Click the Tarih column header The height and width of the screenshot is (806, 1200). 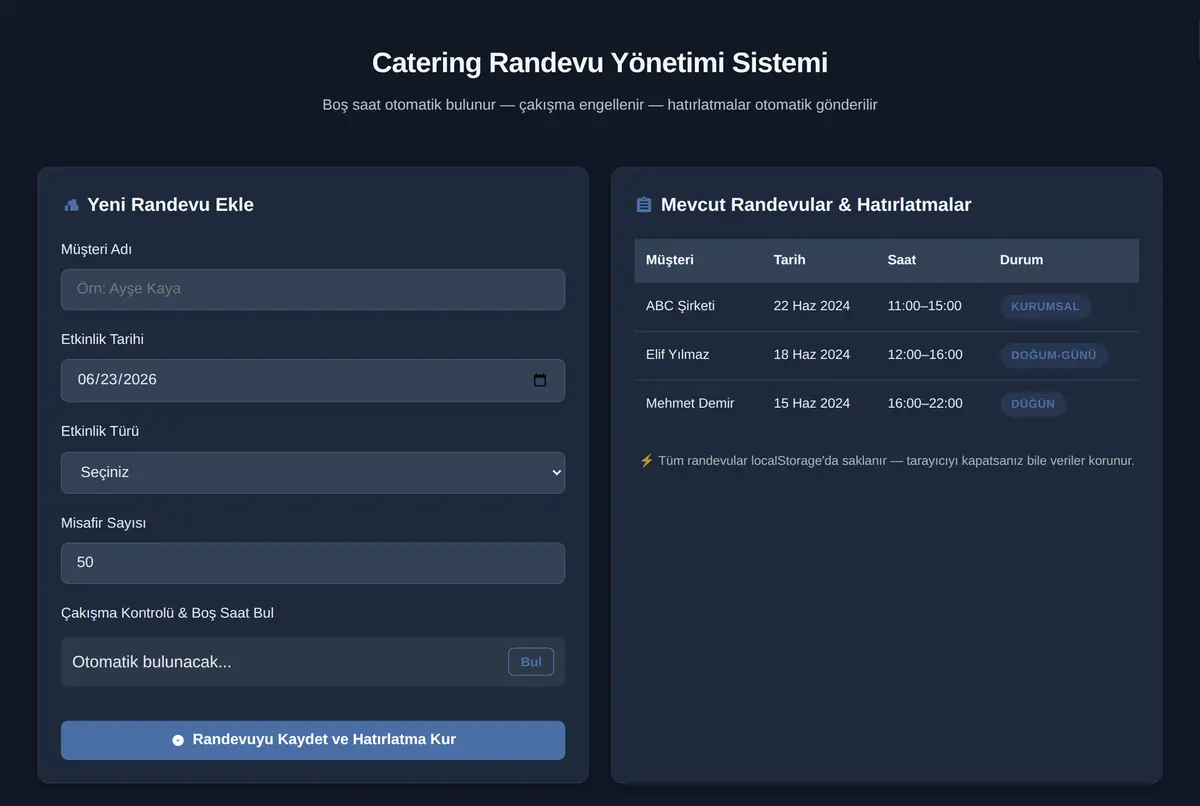(789, 260)
